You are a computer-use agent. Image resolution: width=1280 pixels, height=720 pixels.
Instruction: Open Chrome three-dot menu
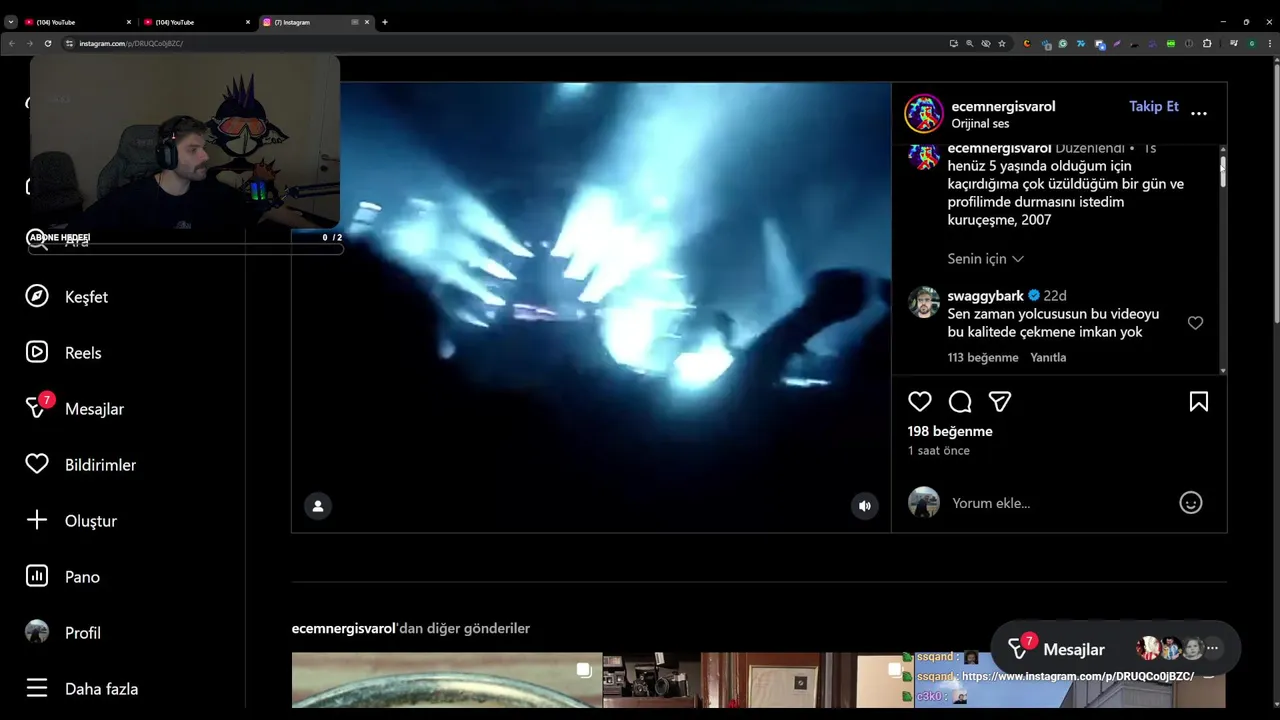pyautogui.click(x=1268, y=43)
